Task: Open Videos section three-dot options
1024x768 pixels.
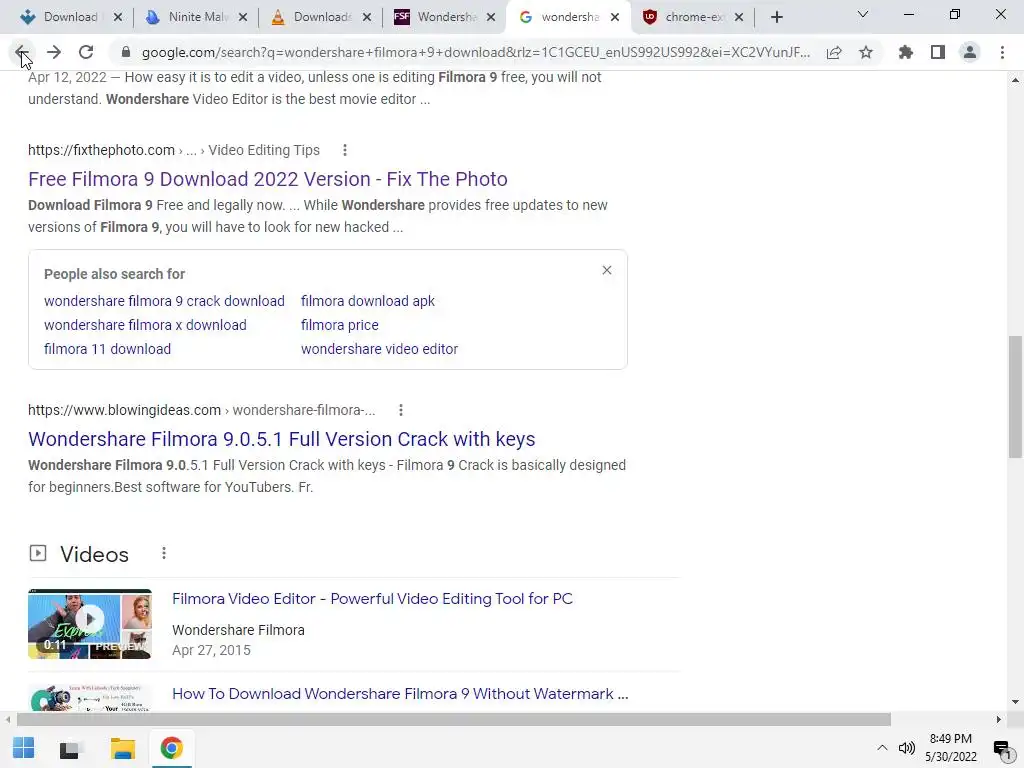Action: 164,554
